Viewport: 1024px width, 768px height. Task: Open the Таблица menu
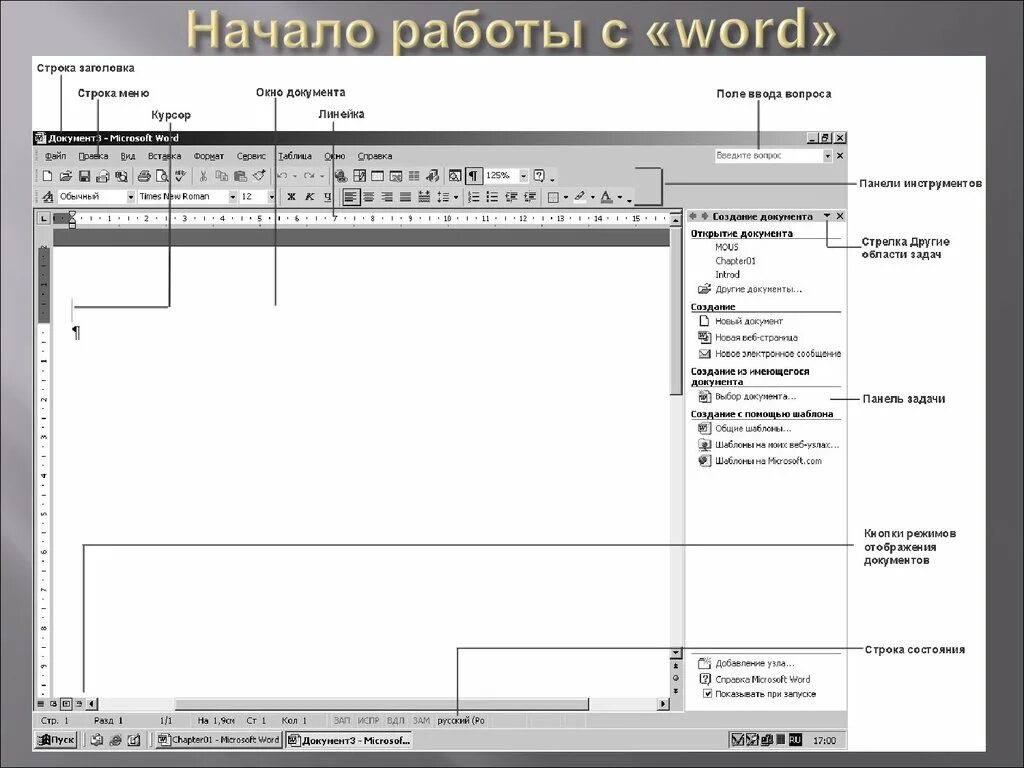295,156
